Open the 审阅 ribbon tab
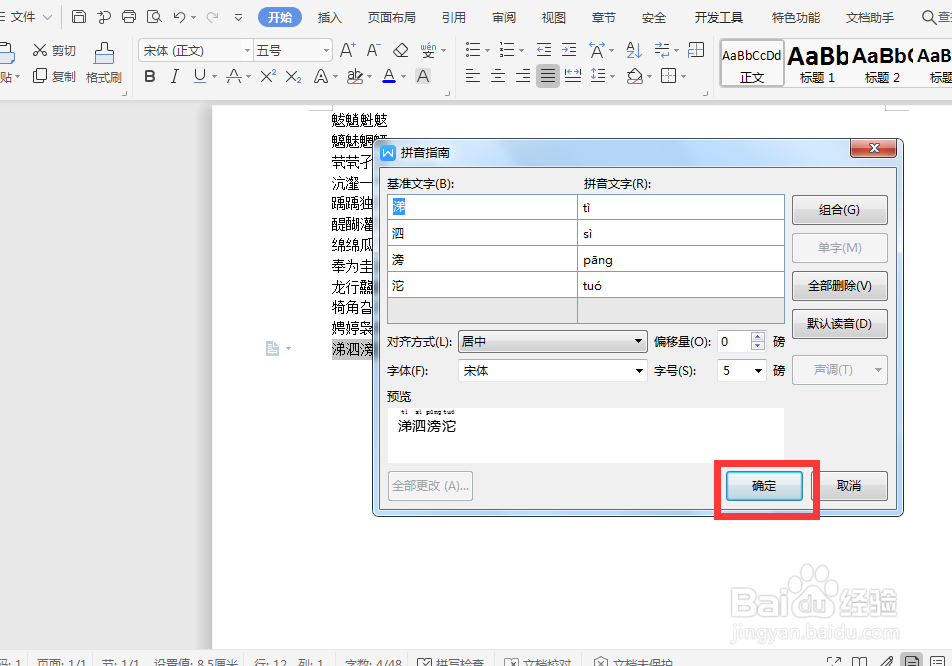Screen dimensions: 952x666 tap(503, 17)
